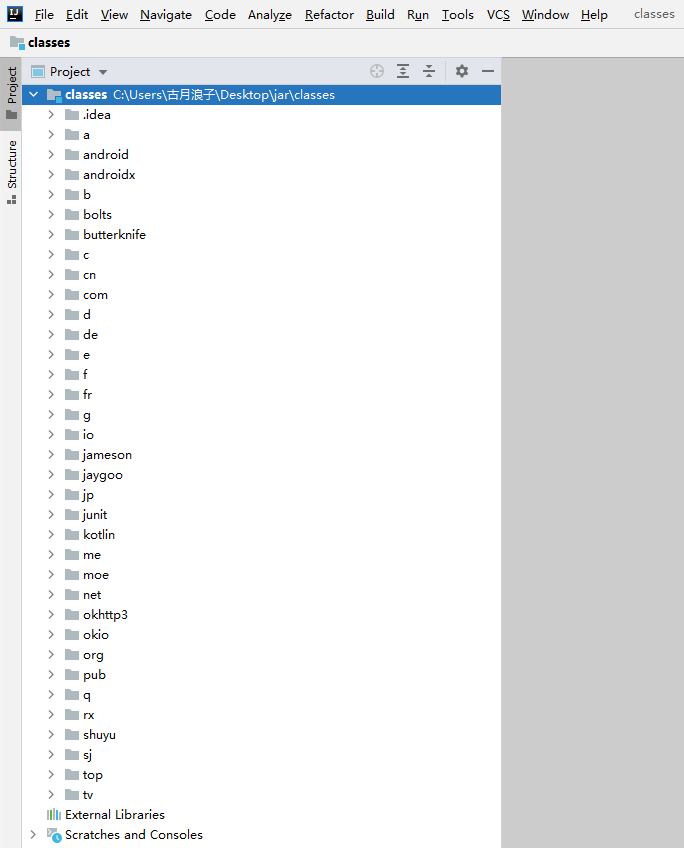
Task: Select the jp folder row
Action: 261,495
